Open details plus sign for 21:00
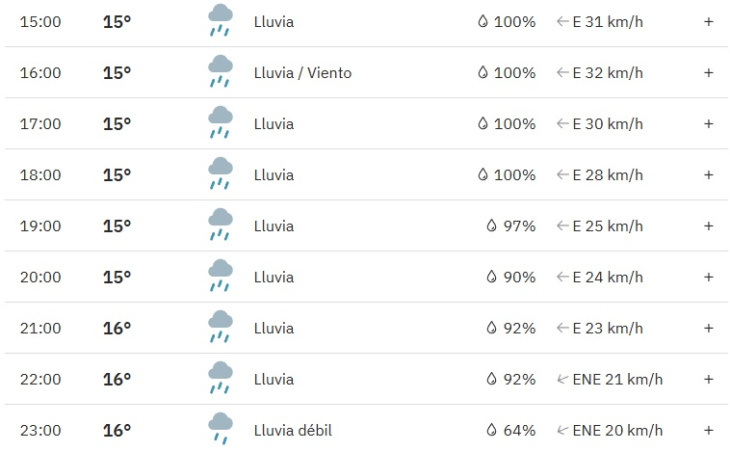The width and height of the screenshot is (730, 451). (708, 328)
